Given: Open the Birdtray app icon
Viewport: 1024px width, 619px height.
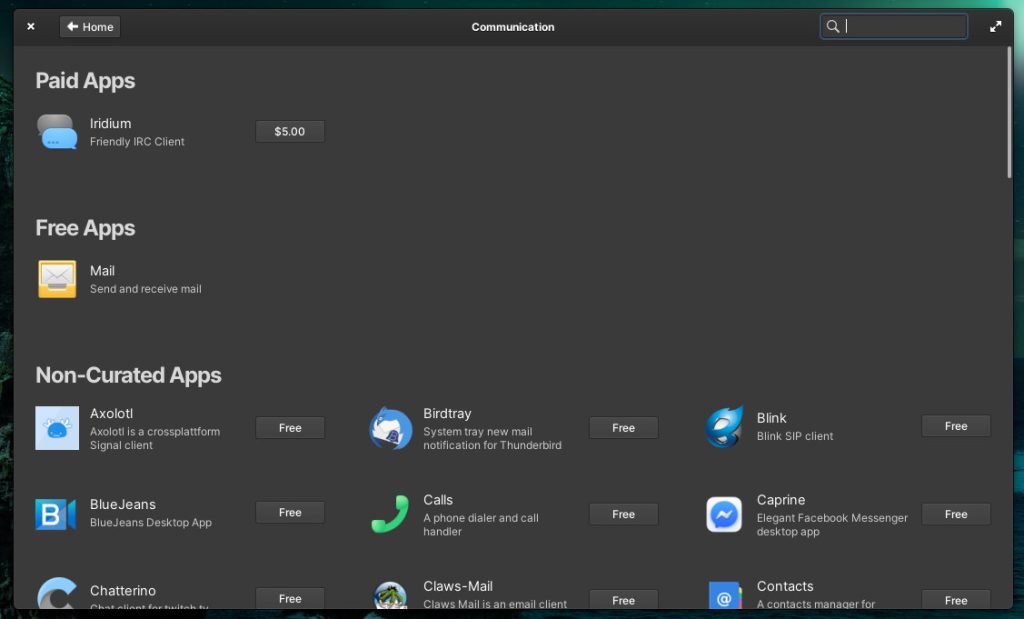Looking at the screenshot, I should tap(390, 428).
